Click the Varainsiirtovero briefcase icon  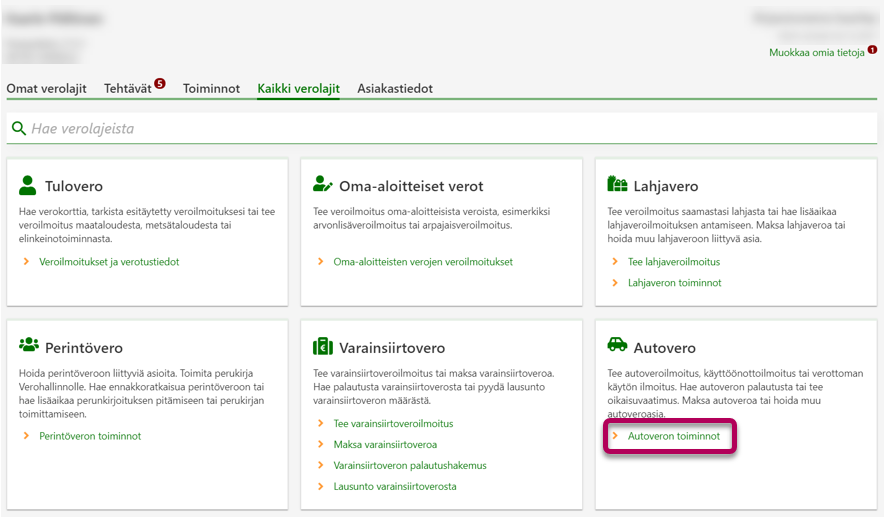coord(323,347)
